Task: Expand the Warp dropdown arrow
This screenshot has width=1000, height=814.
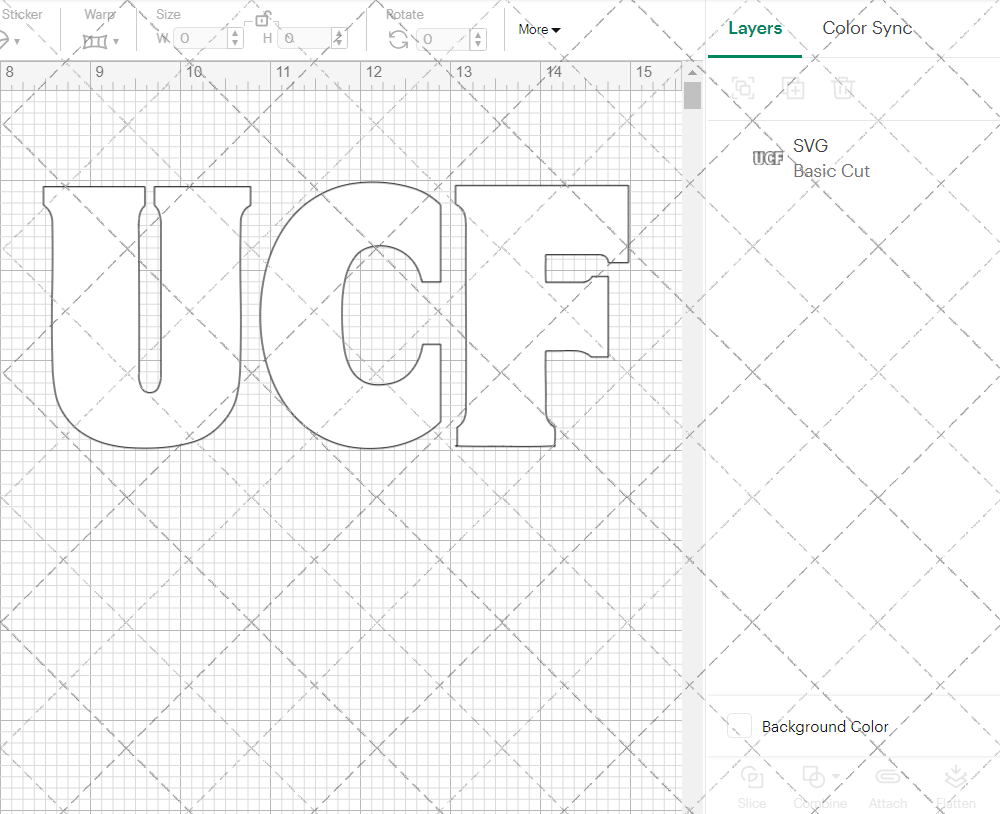Action: coord(115,42)
